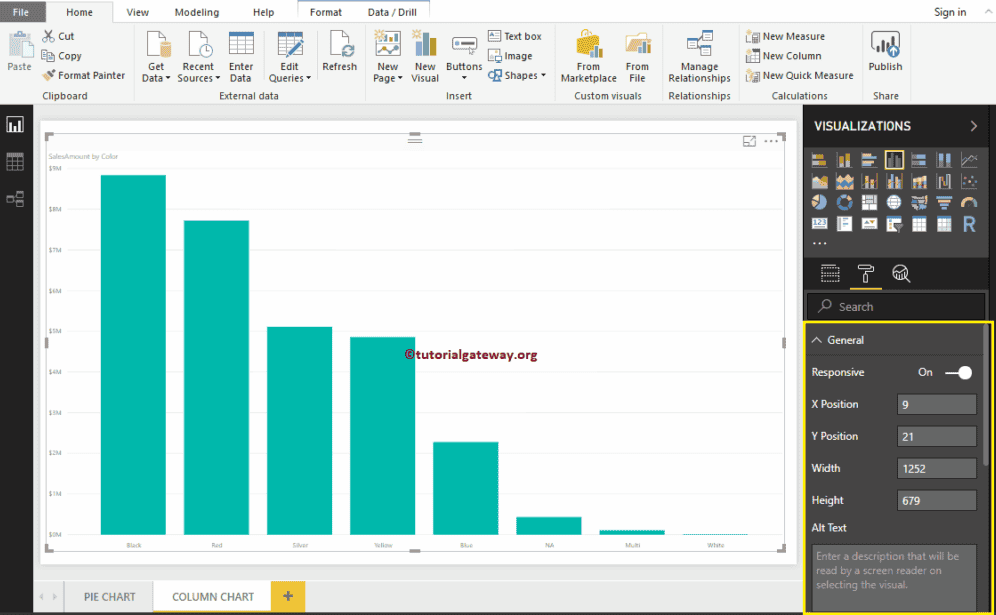Select the Map visualization icon
The height and width of the screenshot is (615, 996).
[894, 202]
